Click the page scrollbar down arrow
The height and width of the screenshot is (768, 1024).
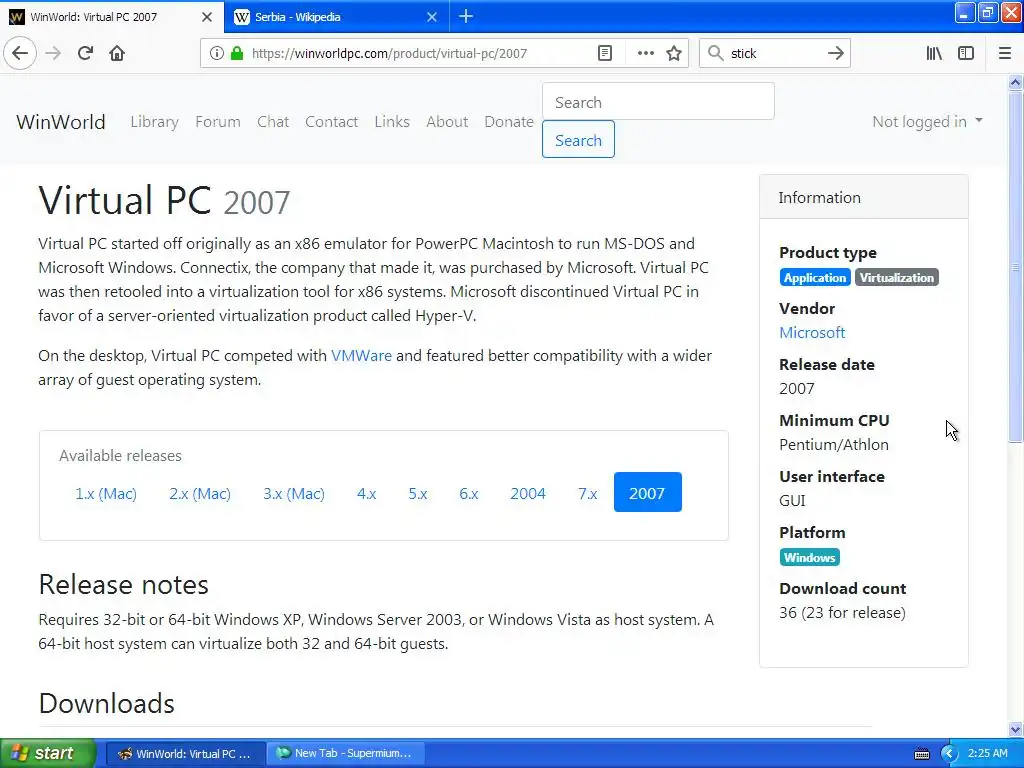click(x=1015, y=729)
